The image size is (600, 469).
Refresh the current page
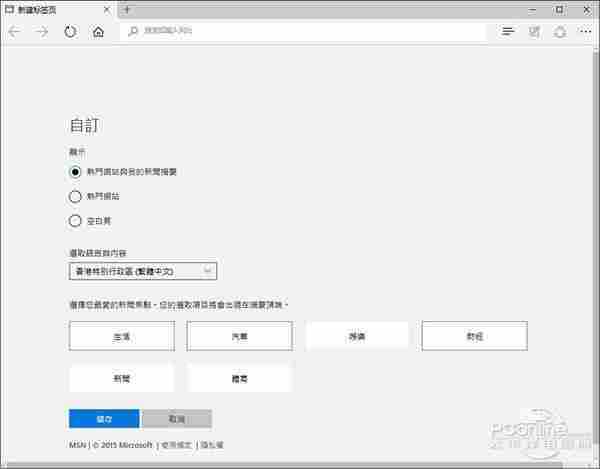(x=70, y=32)
